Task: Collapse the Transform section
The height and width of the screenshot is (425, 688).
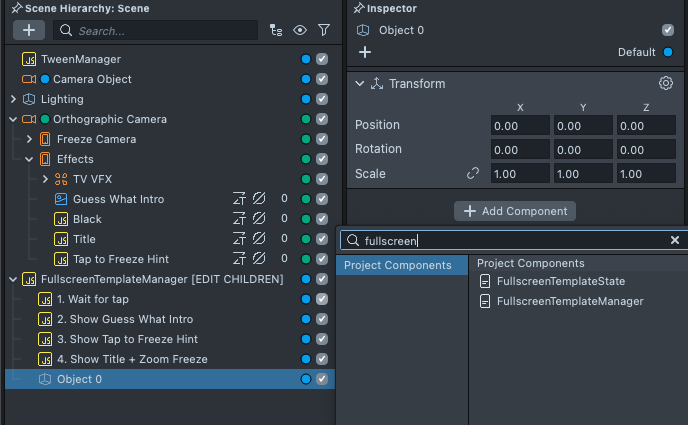Action: click(360, 84)
